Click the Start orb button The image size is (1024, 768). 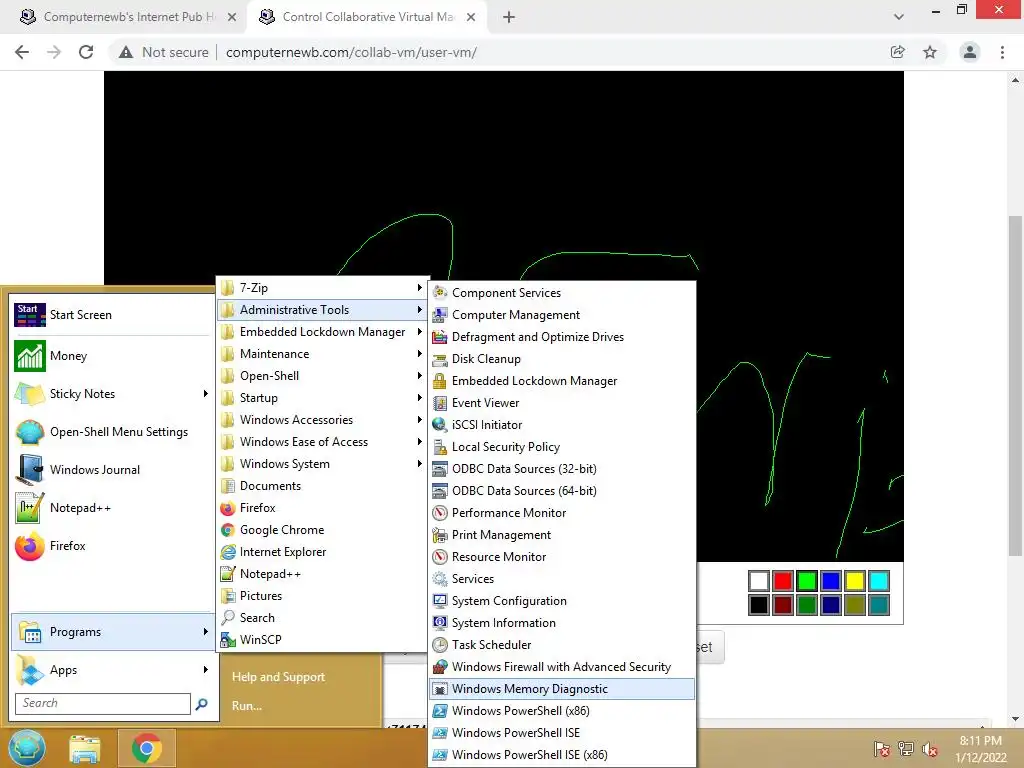pos(27,748)
